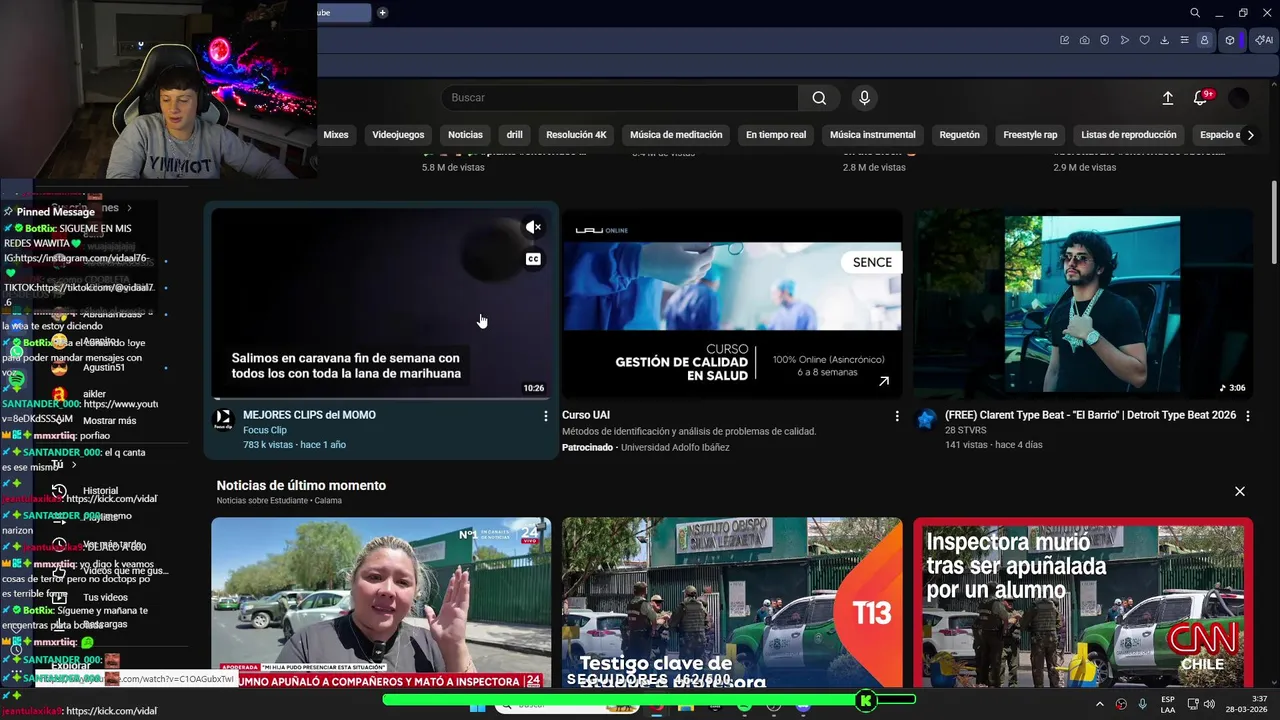Screen dimensions: 1280x720
Task: Open the 28 STVRS channel link
Action: click(965, 430)
